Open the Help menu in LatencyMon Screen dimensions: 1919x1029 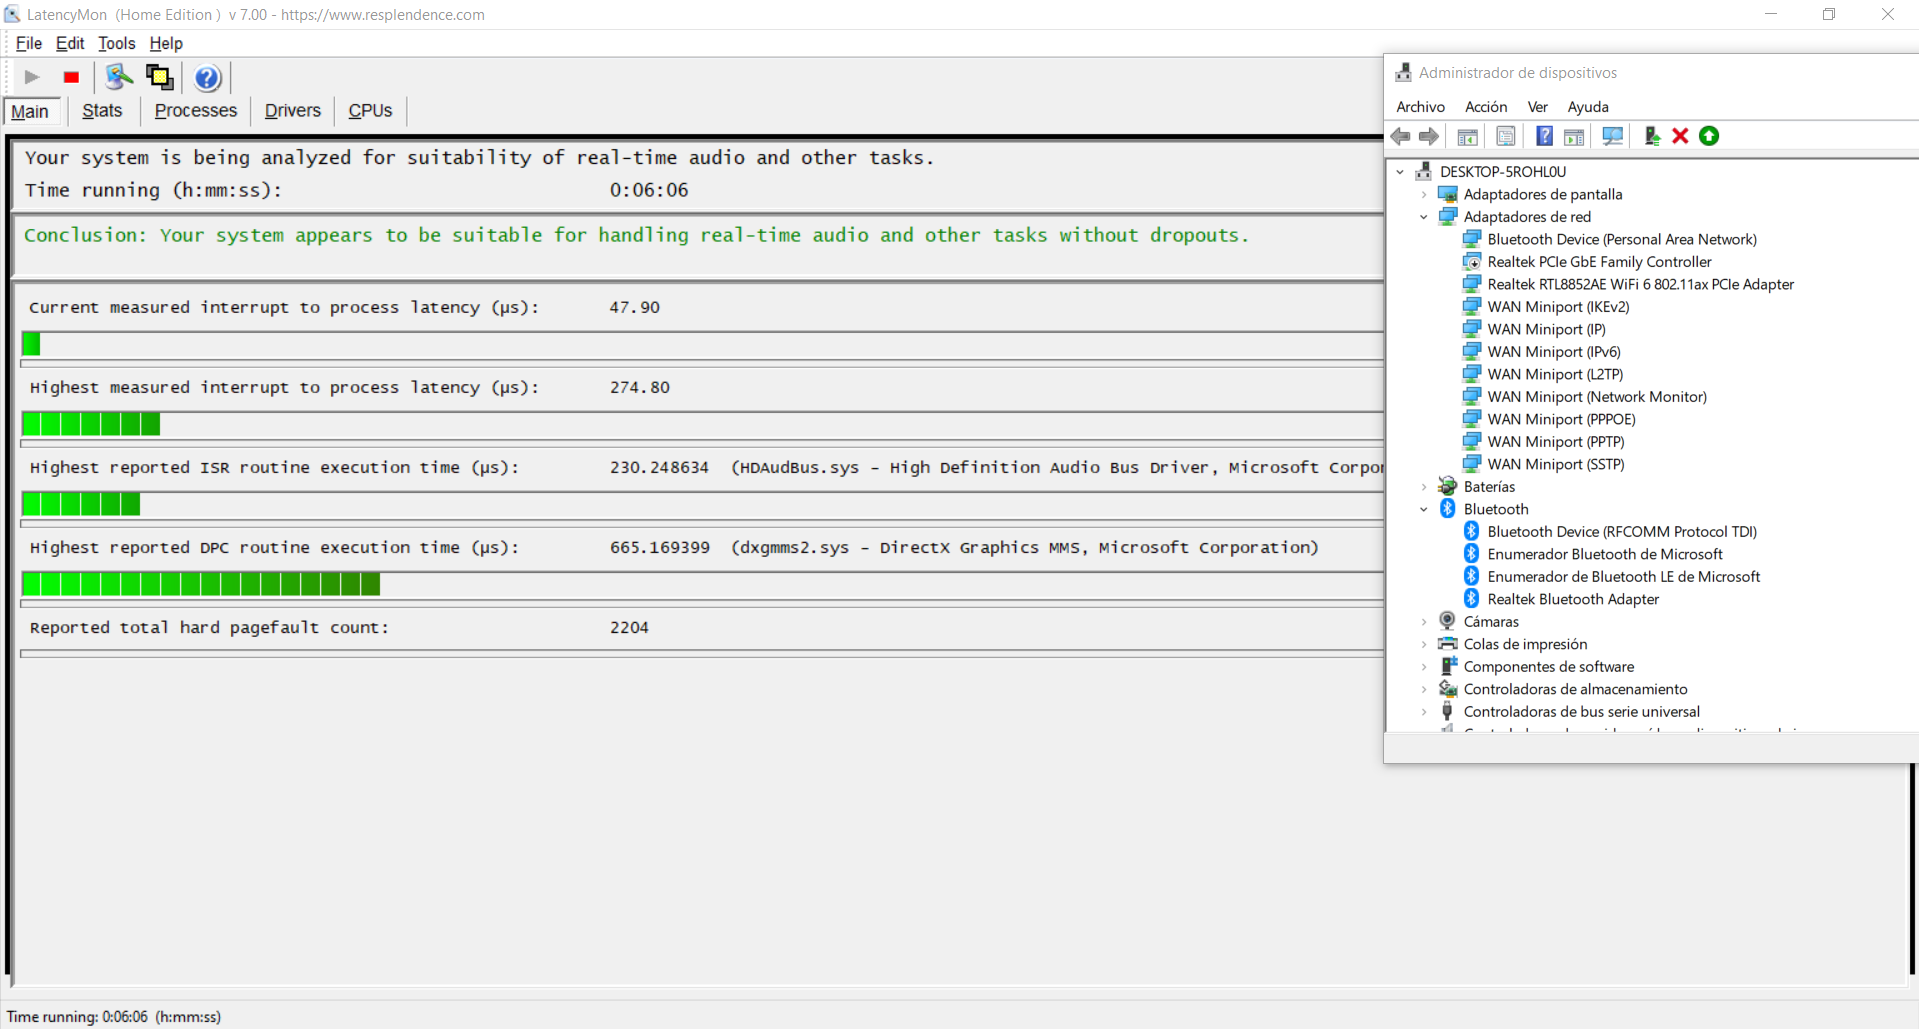[166, 43]
